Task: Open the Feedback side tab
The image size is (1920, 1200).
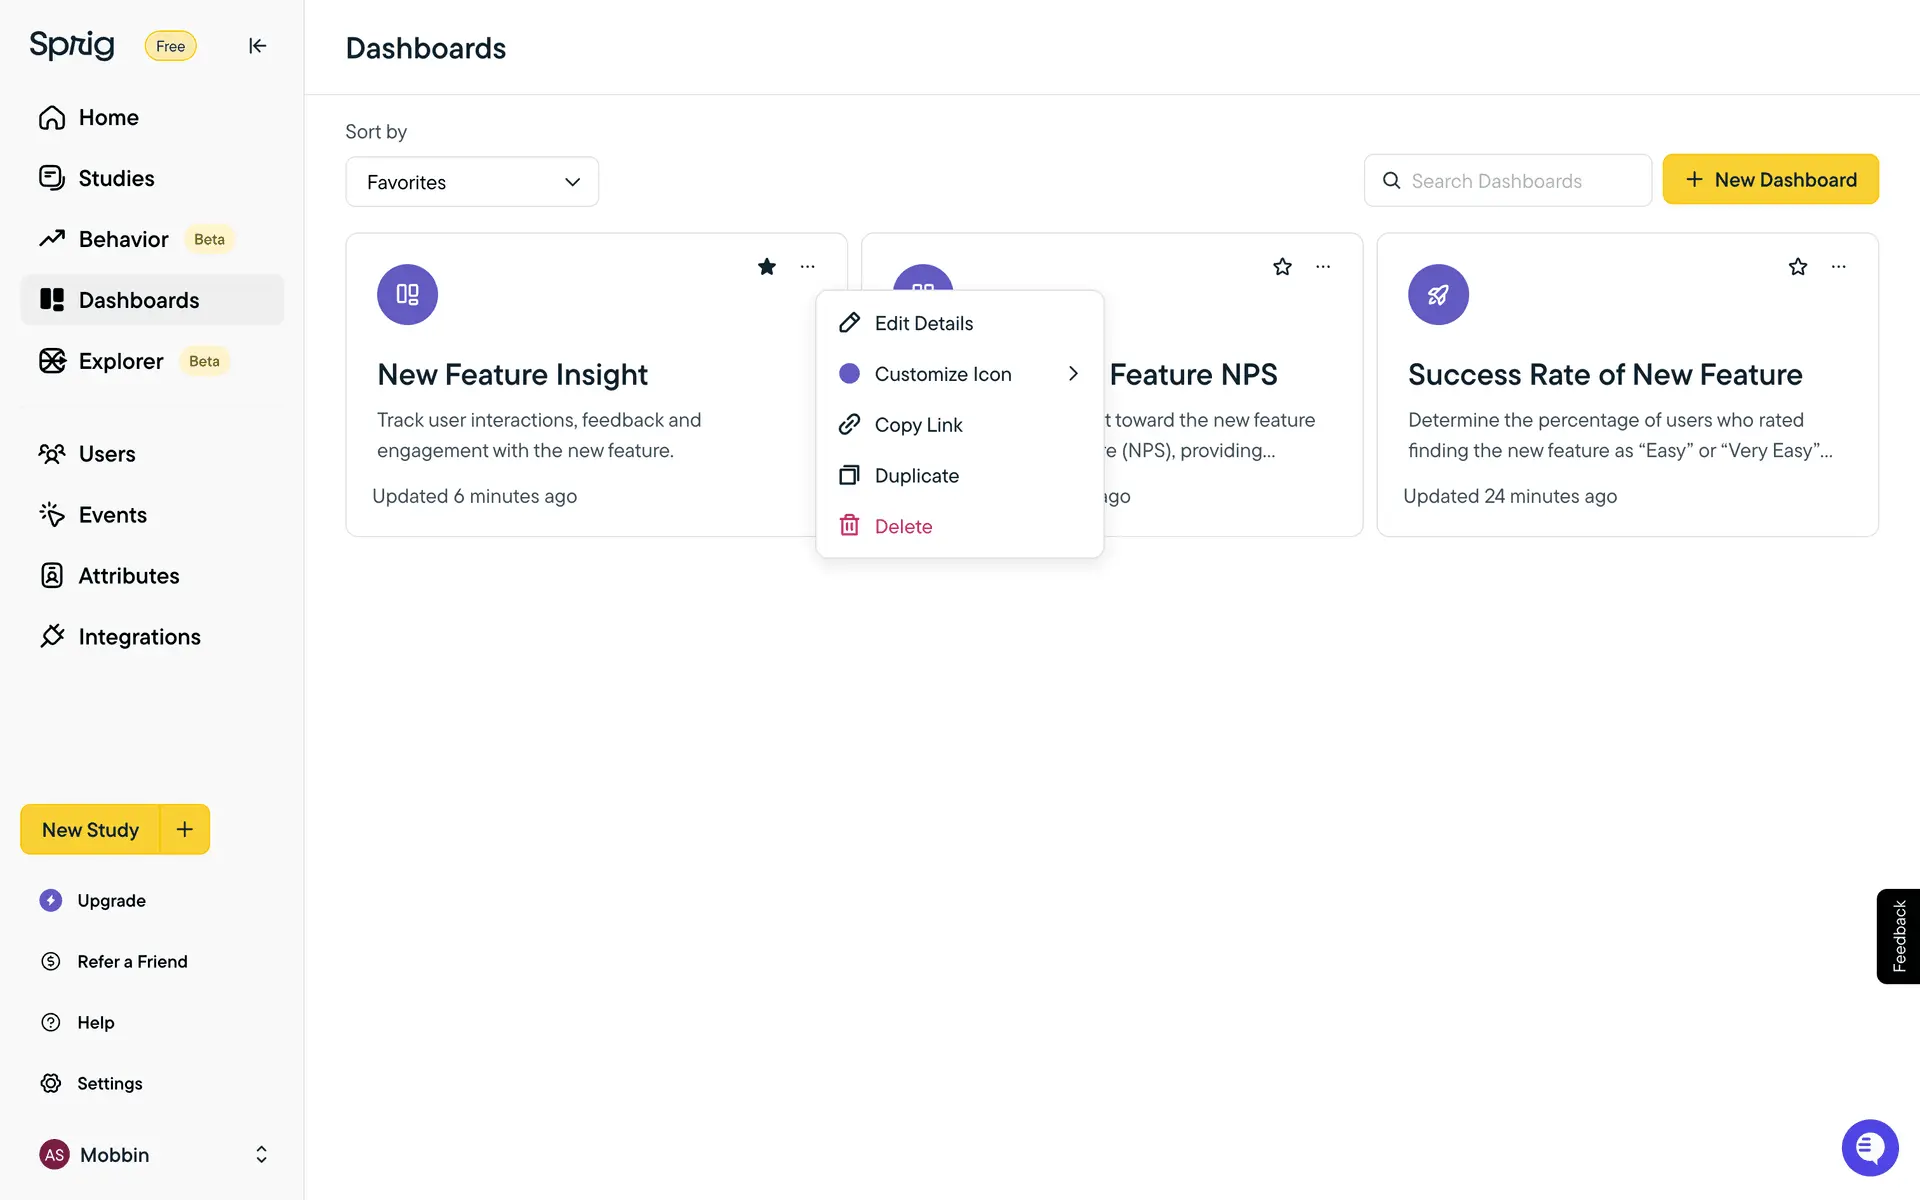Action: click(x=1898, y=936)
